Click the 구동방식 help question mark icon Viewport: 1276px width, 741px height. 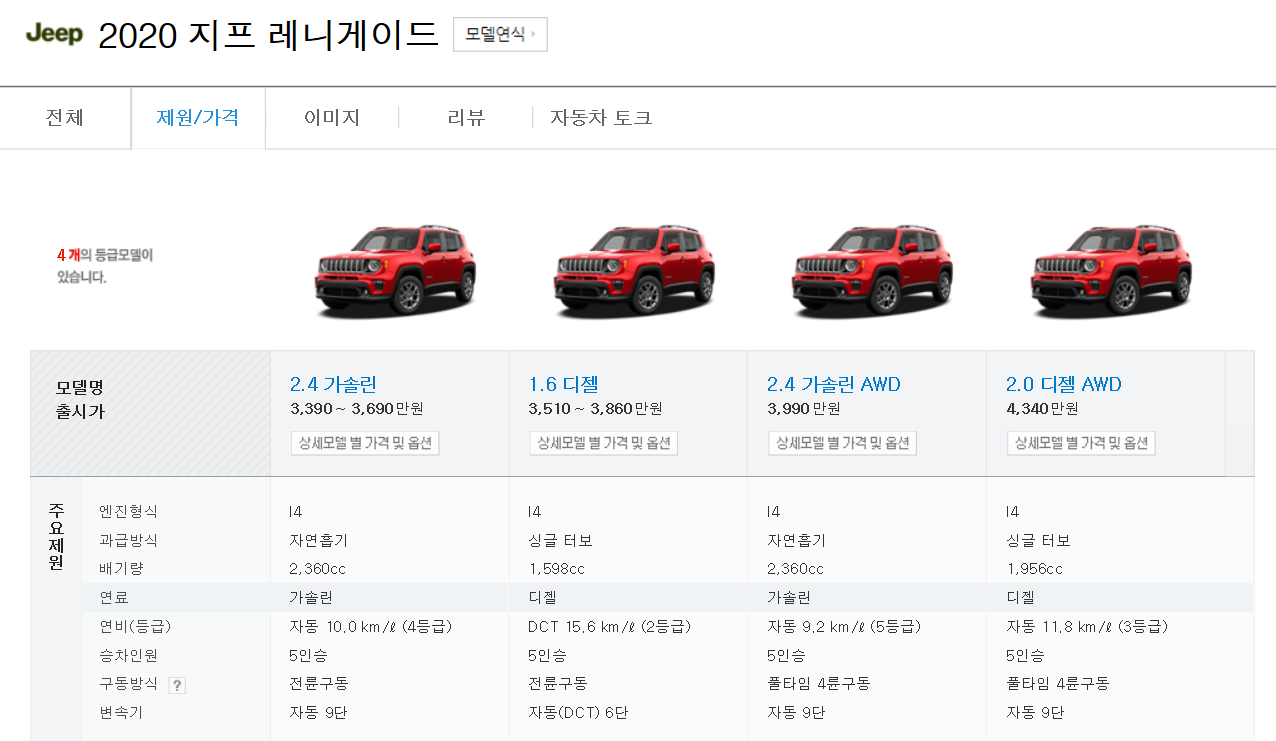coord(177,685)
